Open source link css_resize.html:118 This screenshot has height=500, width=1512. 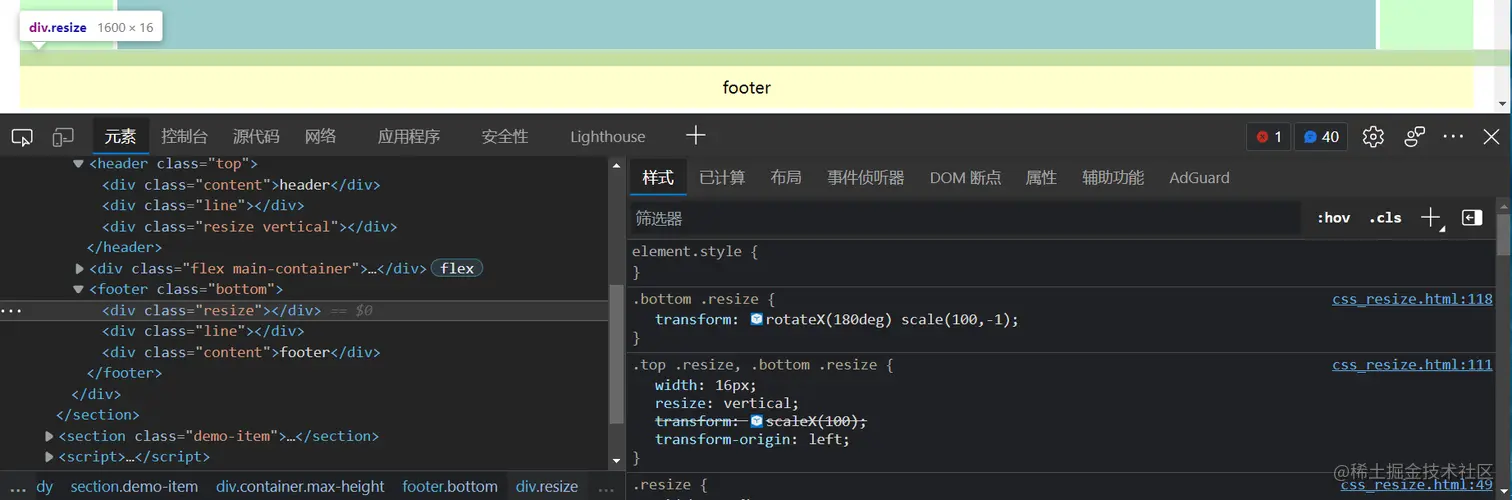(x=1412, y=299)
